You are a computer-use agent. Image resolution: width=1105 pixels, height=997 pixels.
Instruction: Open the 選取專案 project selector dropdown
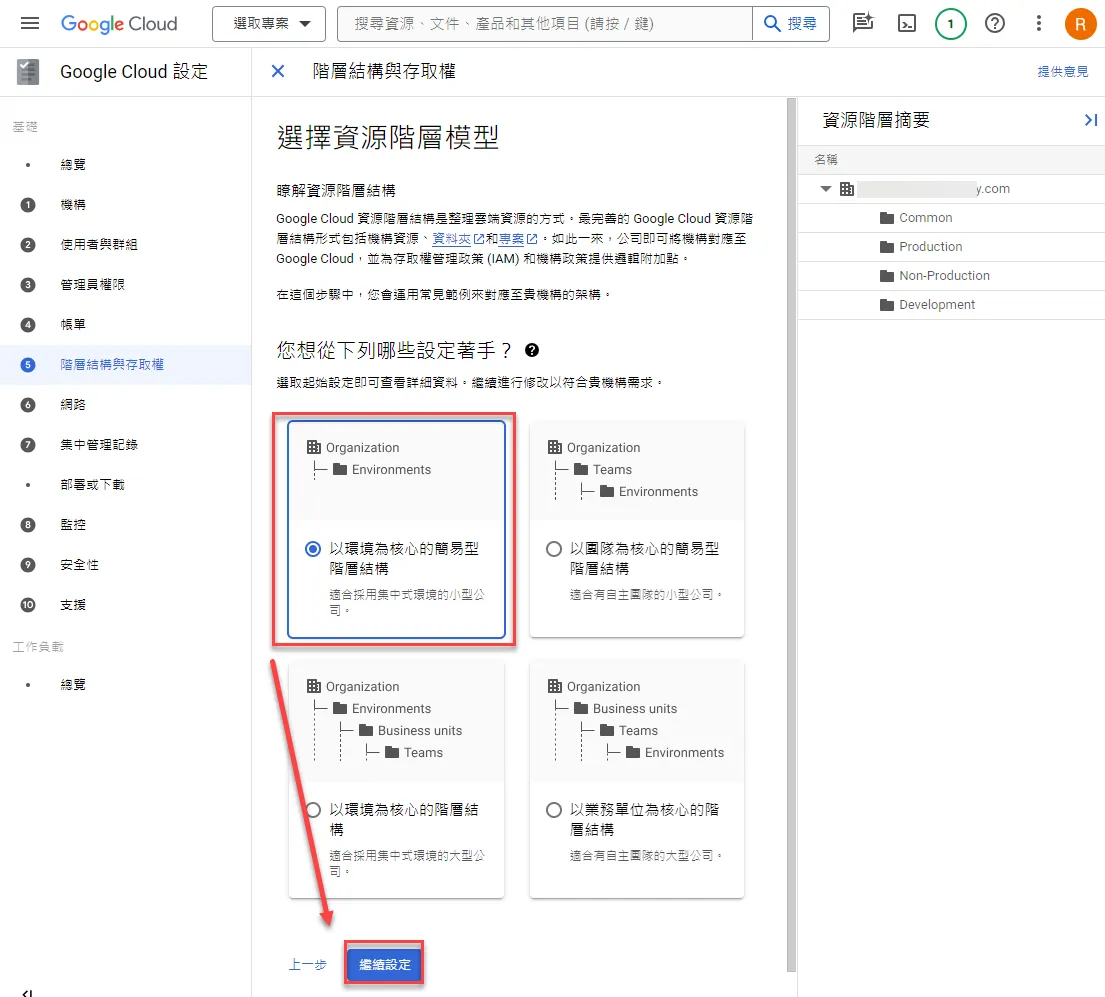click(268, 24)
